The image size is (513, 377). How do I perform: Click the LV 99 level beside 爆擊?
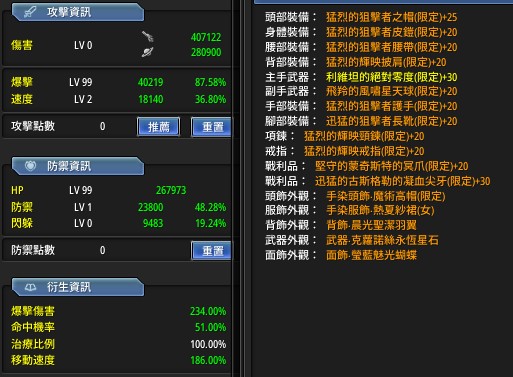(x=81, y=82)
